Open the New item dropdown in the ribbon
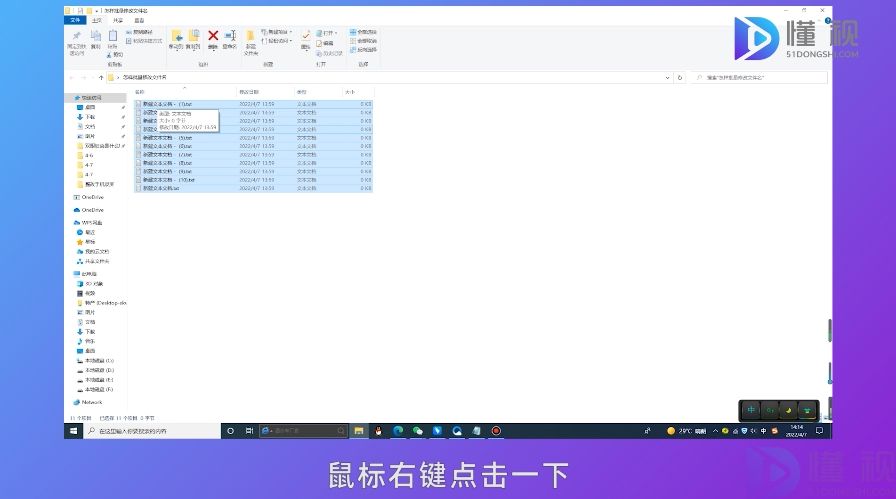The image size is (896, 499). pos(277,32)
